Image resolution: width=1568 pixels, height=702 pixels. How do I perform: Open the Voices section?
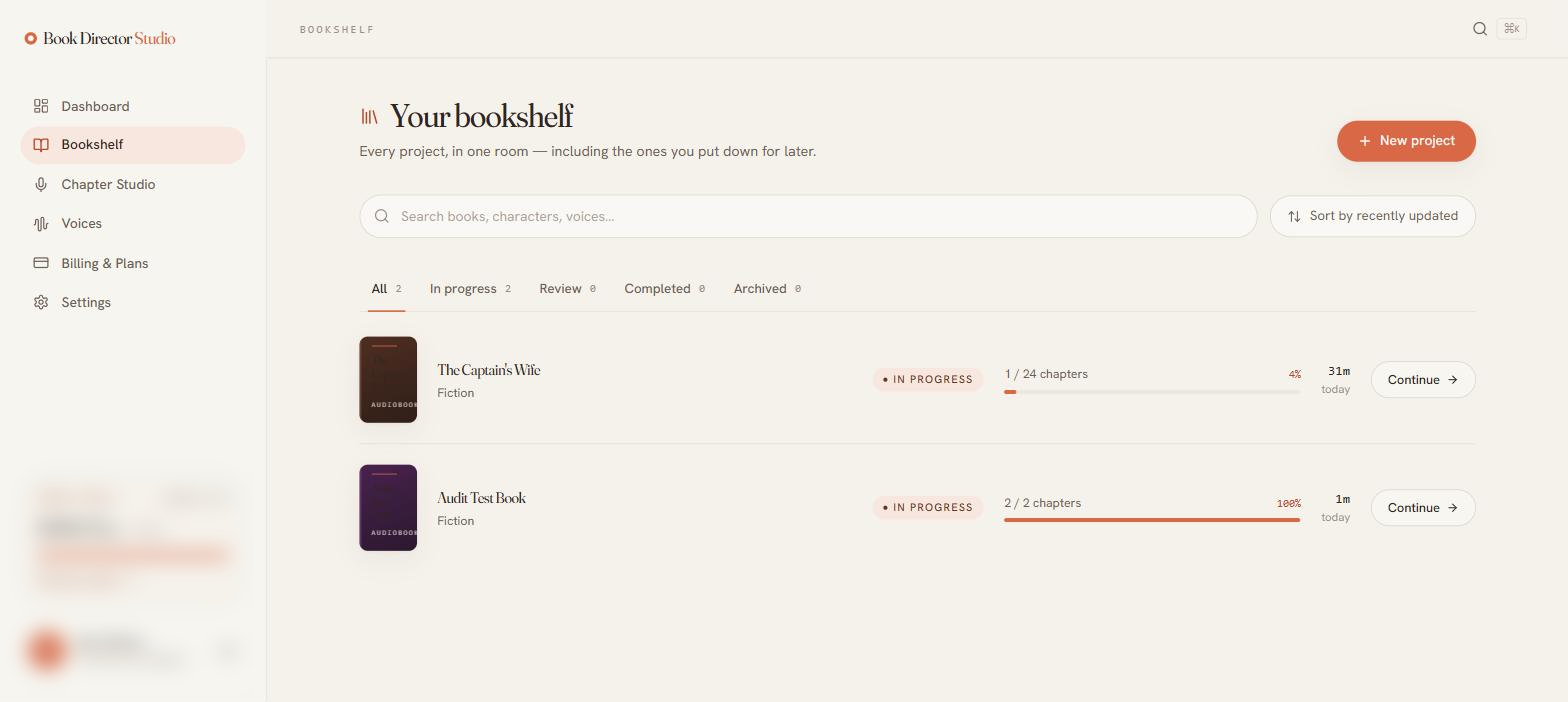[132, 224]
